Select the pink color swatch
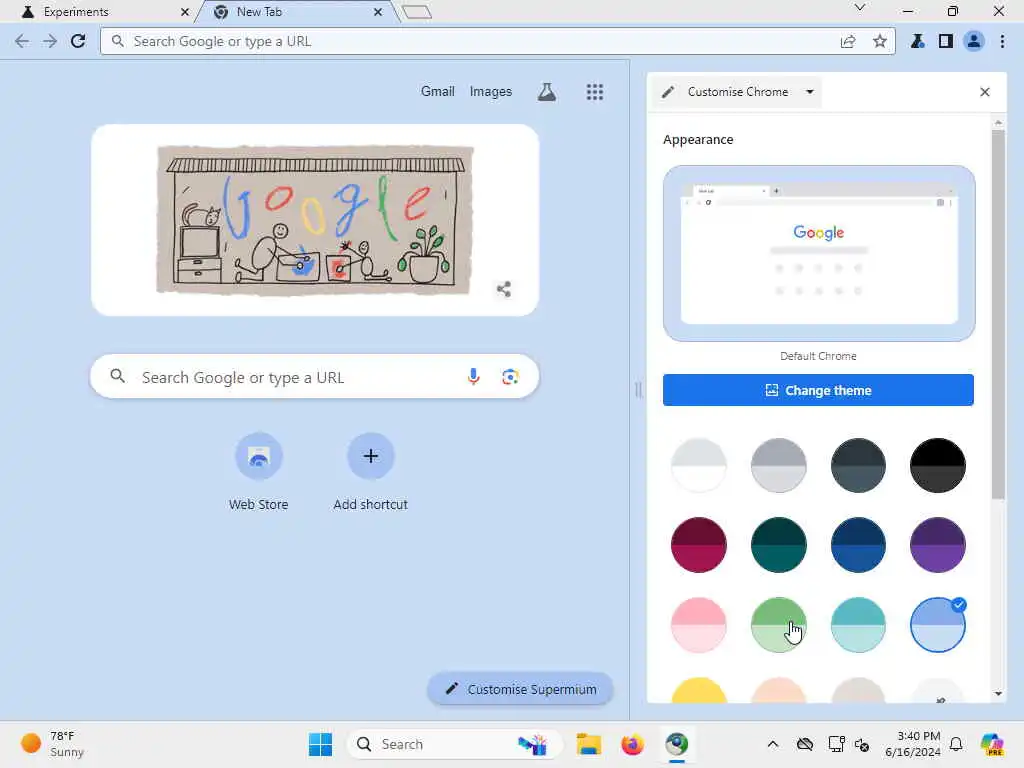 699,624
